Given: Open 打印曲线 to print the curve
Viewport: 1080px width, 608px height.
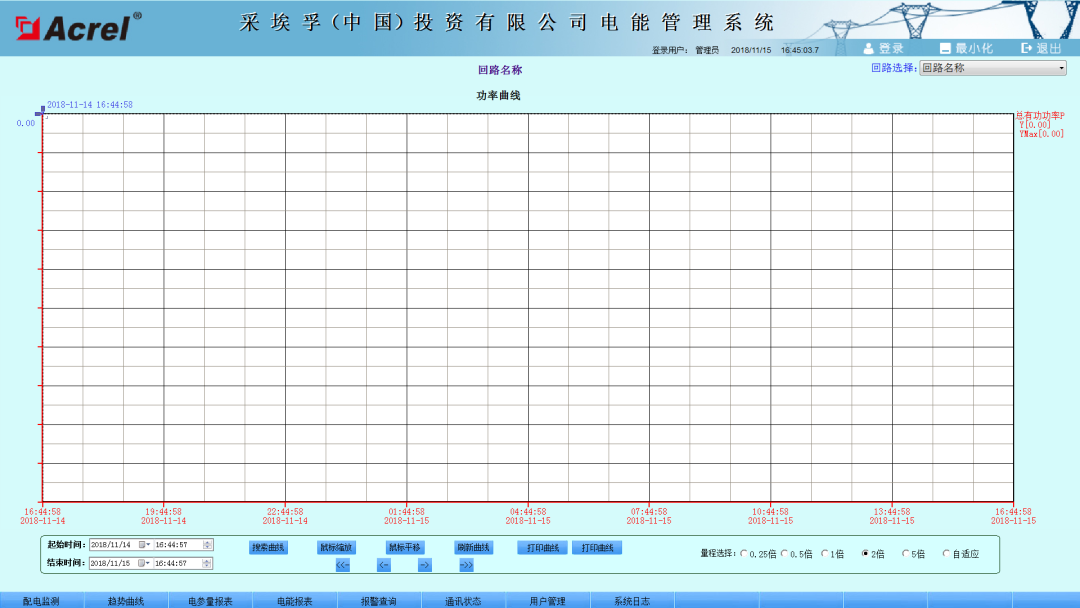Looking at the screenshot, I should 545,547.
